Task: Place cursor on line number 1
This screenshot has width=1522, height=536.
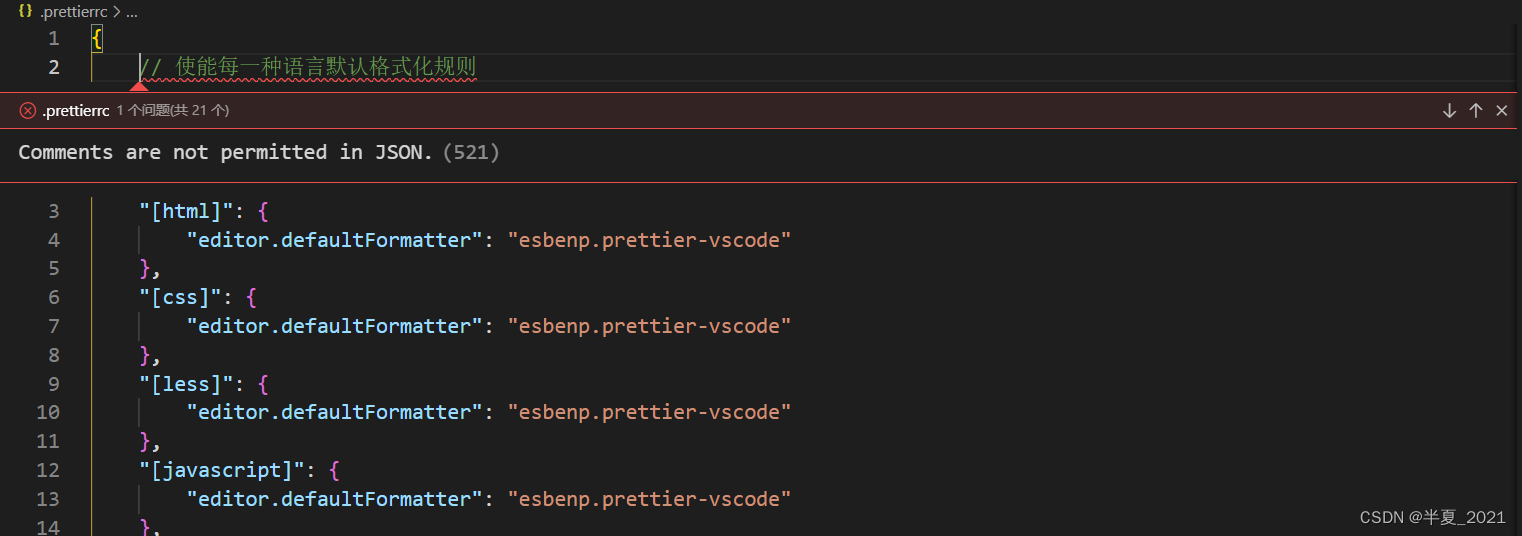Action: tap(54, 39)
